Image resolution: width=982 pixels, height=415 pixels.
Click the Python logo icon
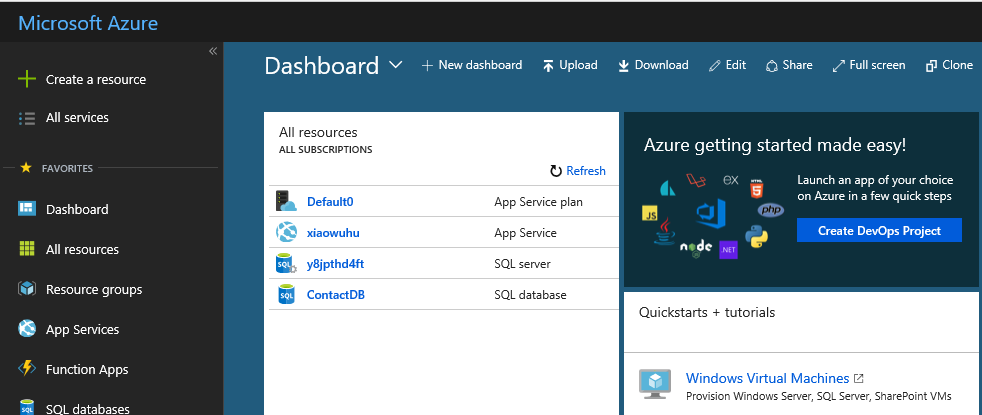tap(757, 237)
